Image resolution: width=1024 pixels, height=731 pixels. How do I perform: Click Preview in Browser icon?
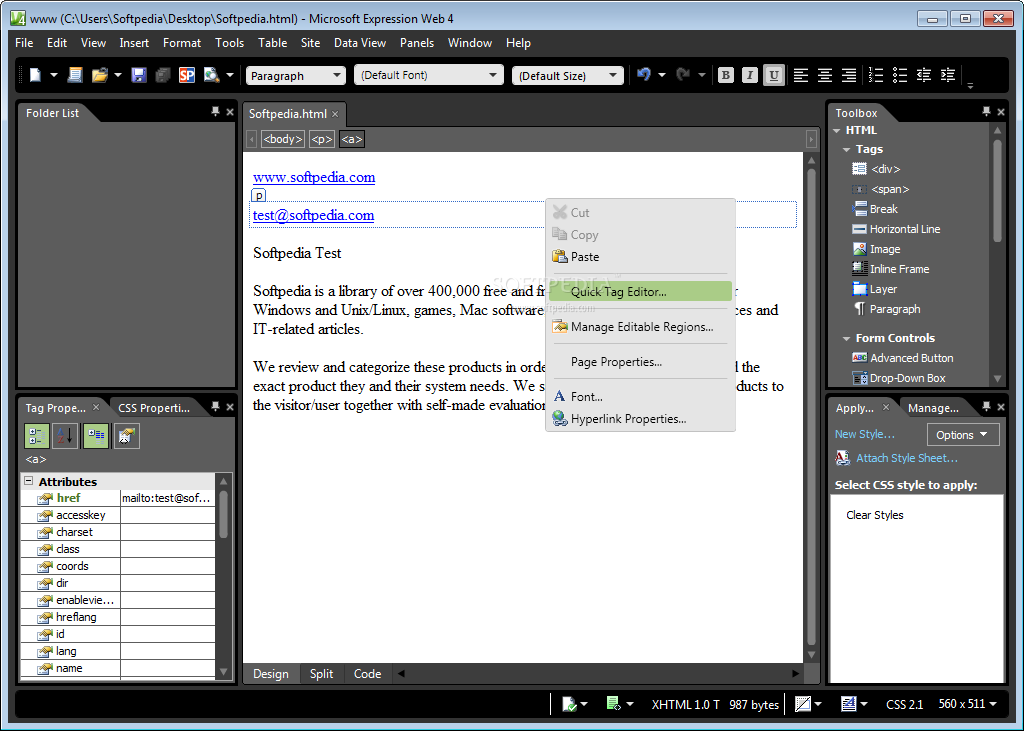click(x=212, y=75)
